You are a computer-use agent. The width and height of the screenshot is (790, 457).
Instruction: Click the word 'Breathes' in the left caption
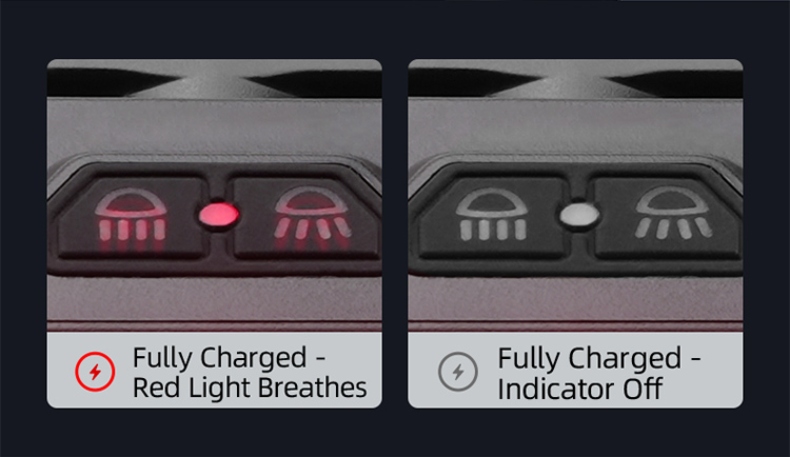point(312,388)
